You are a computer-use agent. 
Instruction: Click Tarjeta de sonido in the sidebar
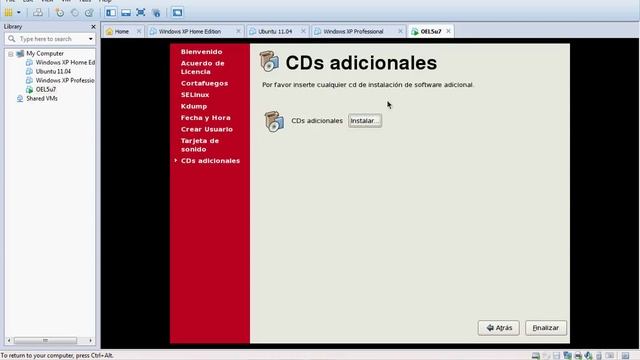[x=200, y=145]
